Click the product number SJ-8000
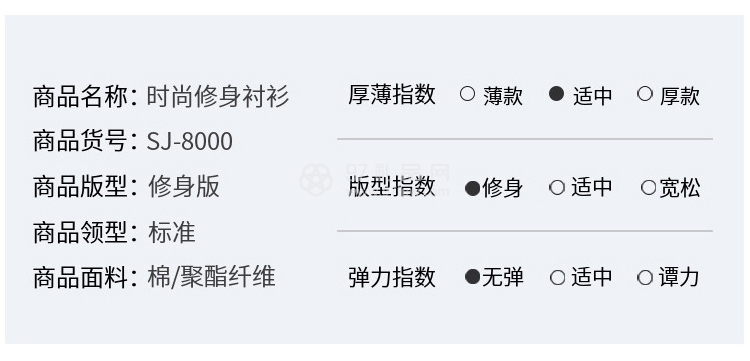 coord(189,142)
